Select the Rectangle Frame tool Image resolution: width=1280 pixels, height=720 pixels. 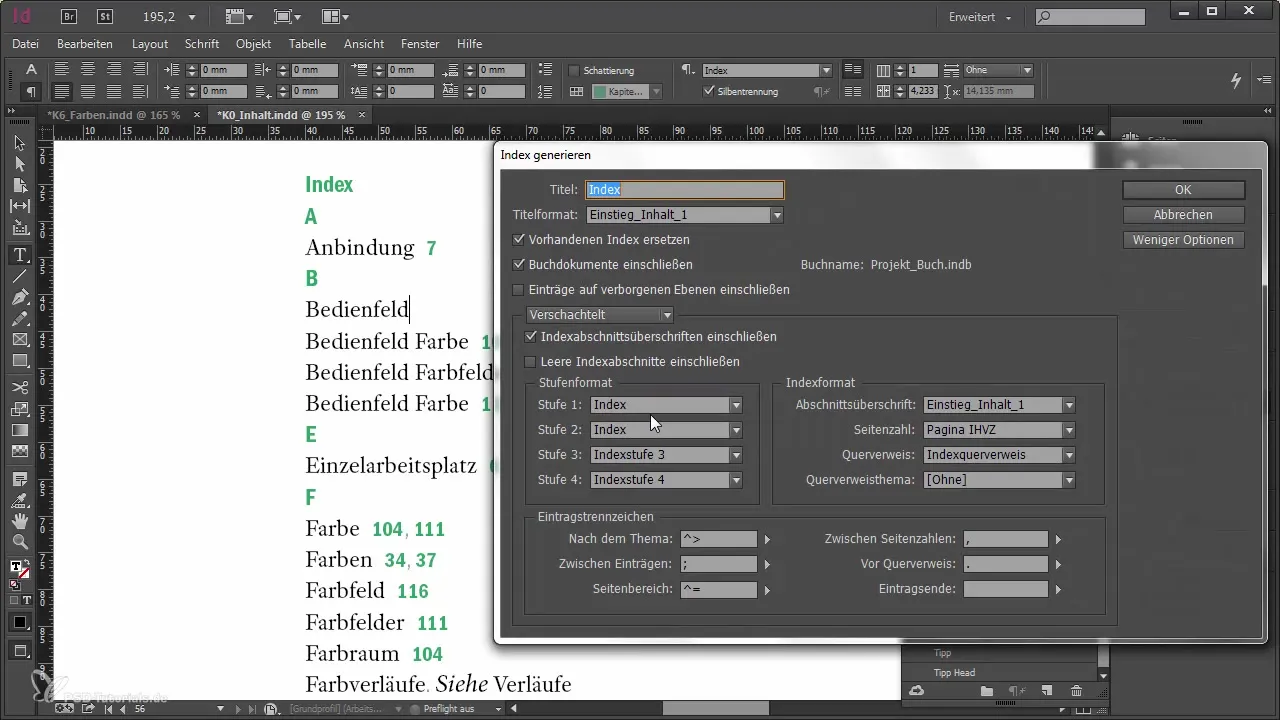(19, 339)
